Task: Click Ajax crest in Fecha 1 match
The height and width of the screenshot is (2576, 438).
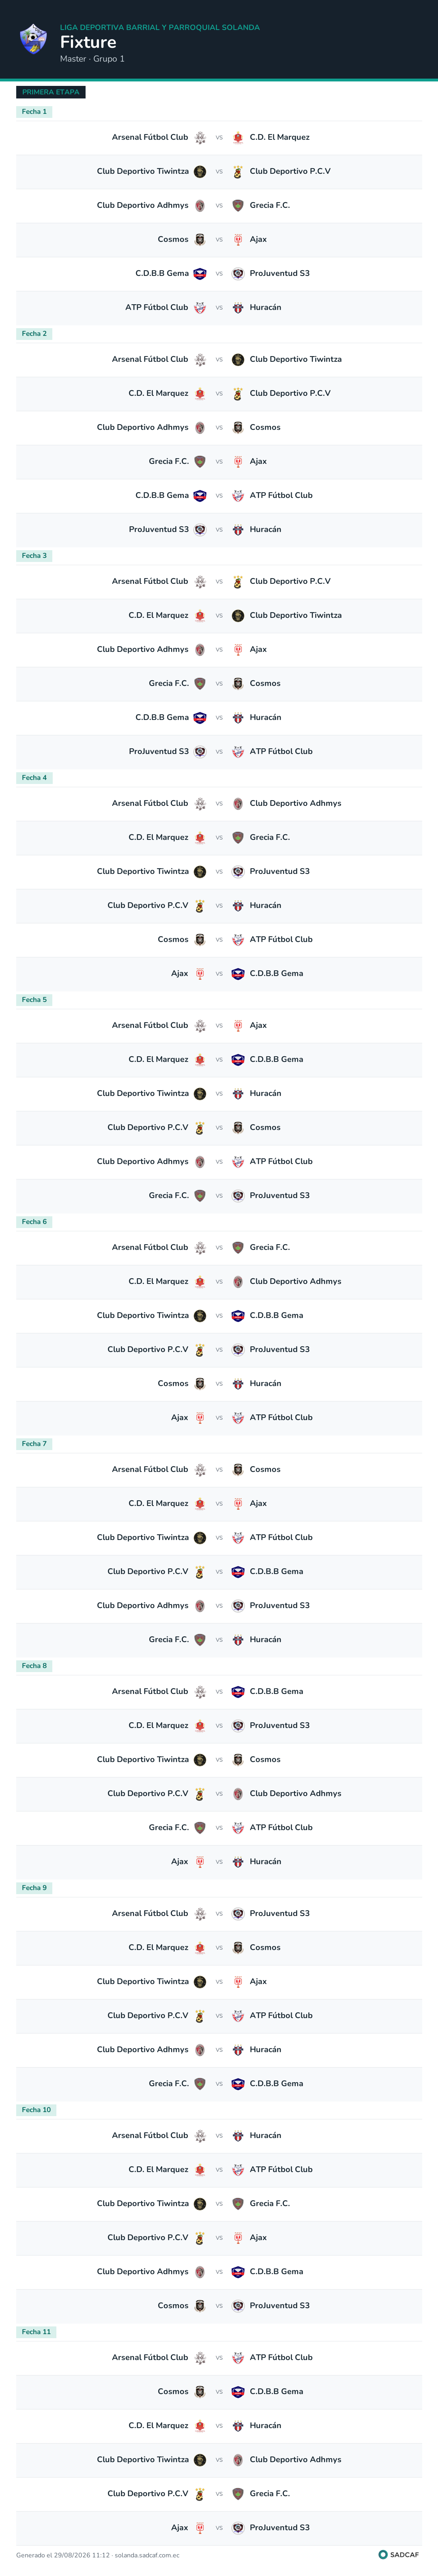Action: click(238, 239)
